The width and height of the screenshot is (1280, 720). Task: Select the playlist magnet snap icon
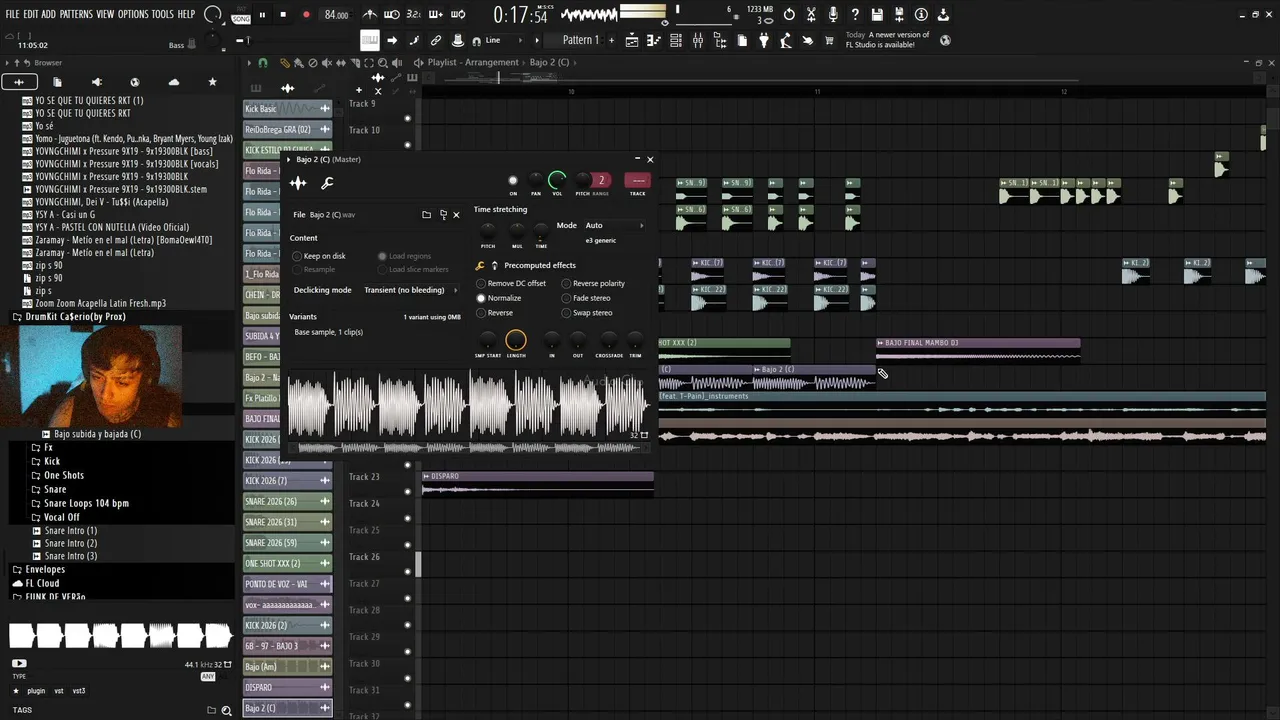pyautogui.click(x=263, y=63)
